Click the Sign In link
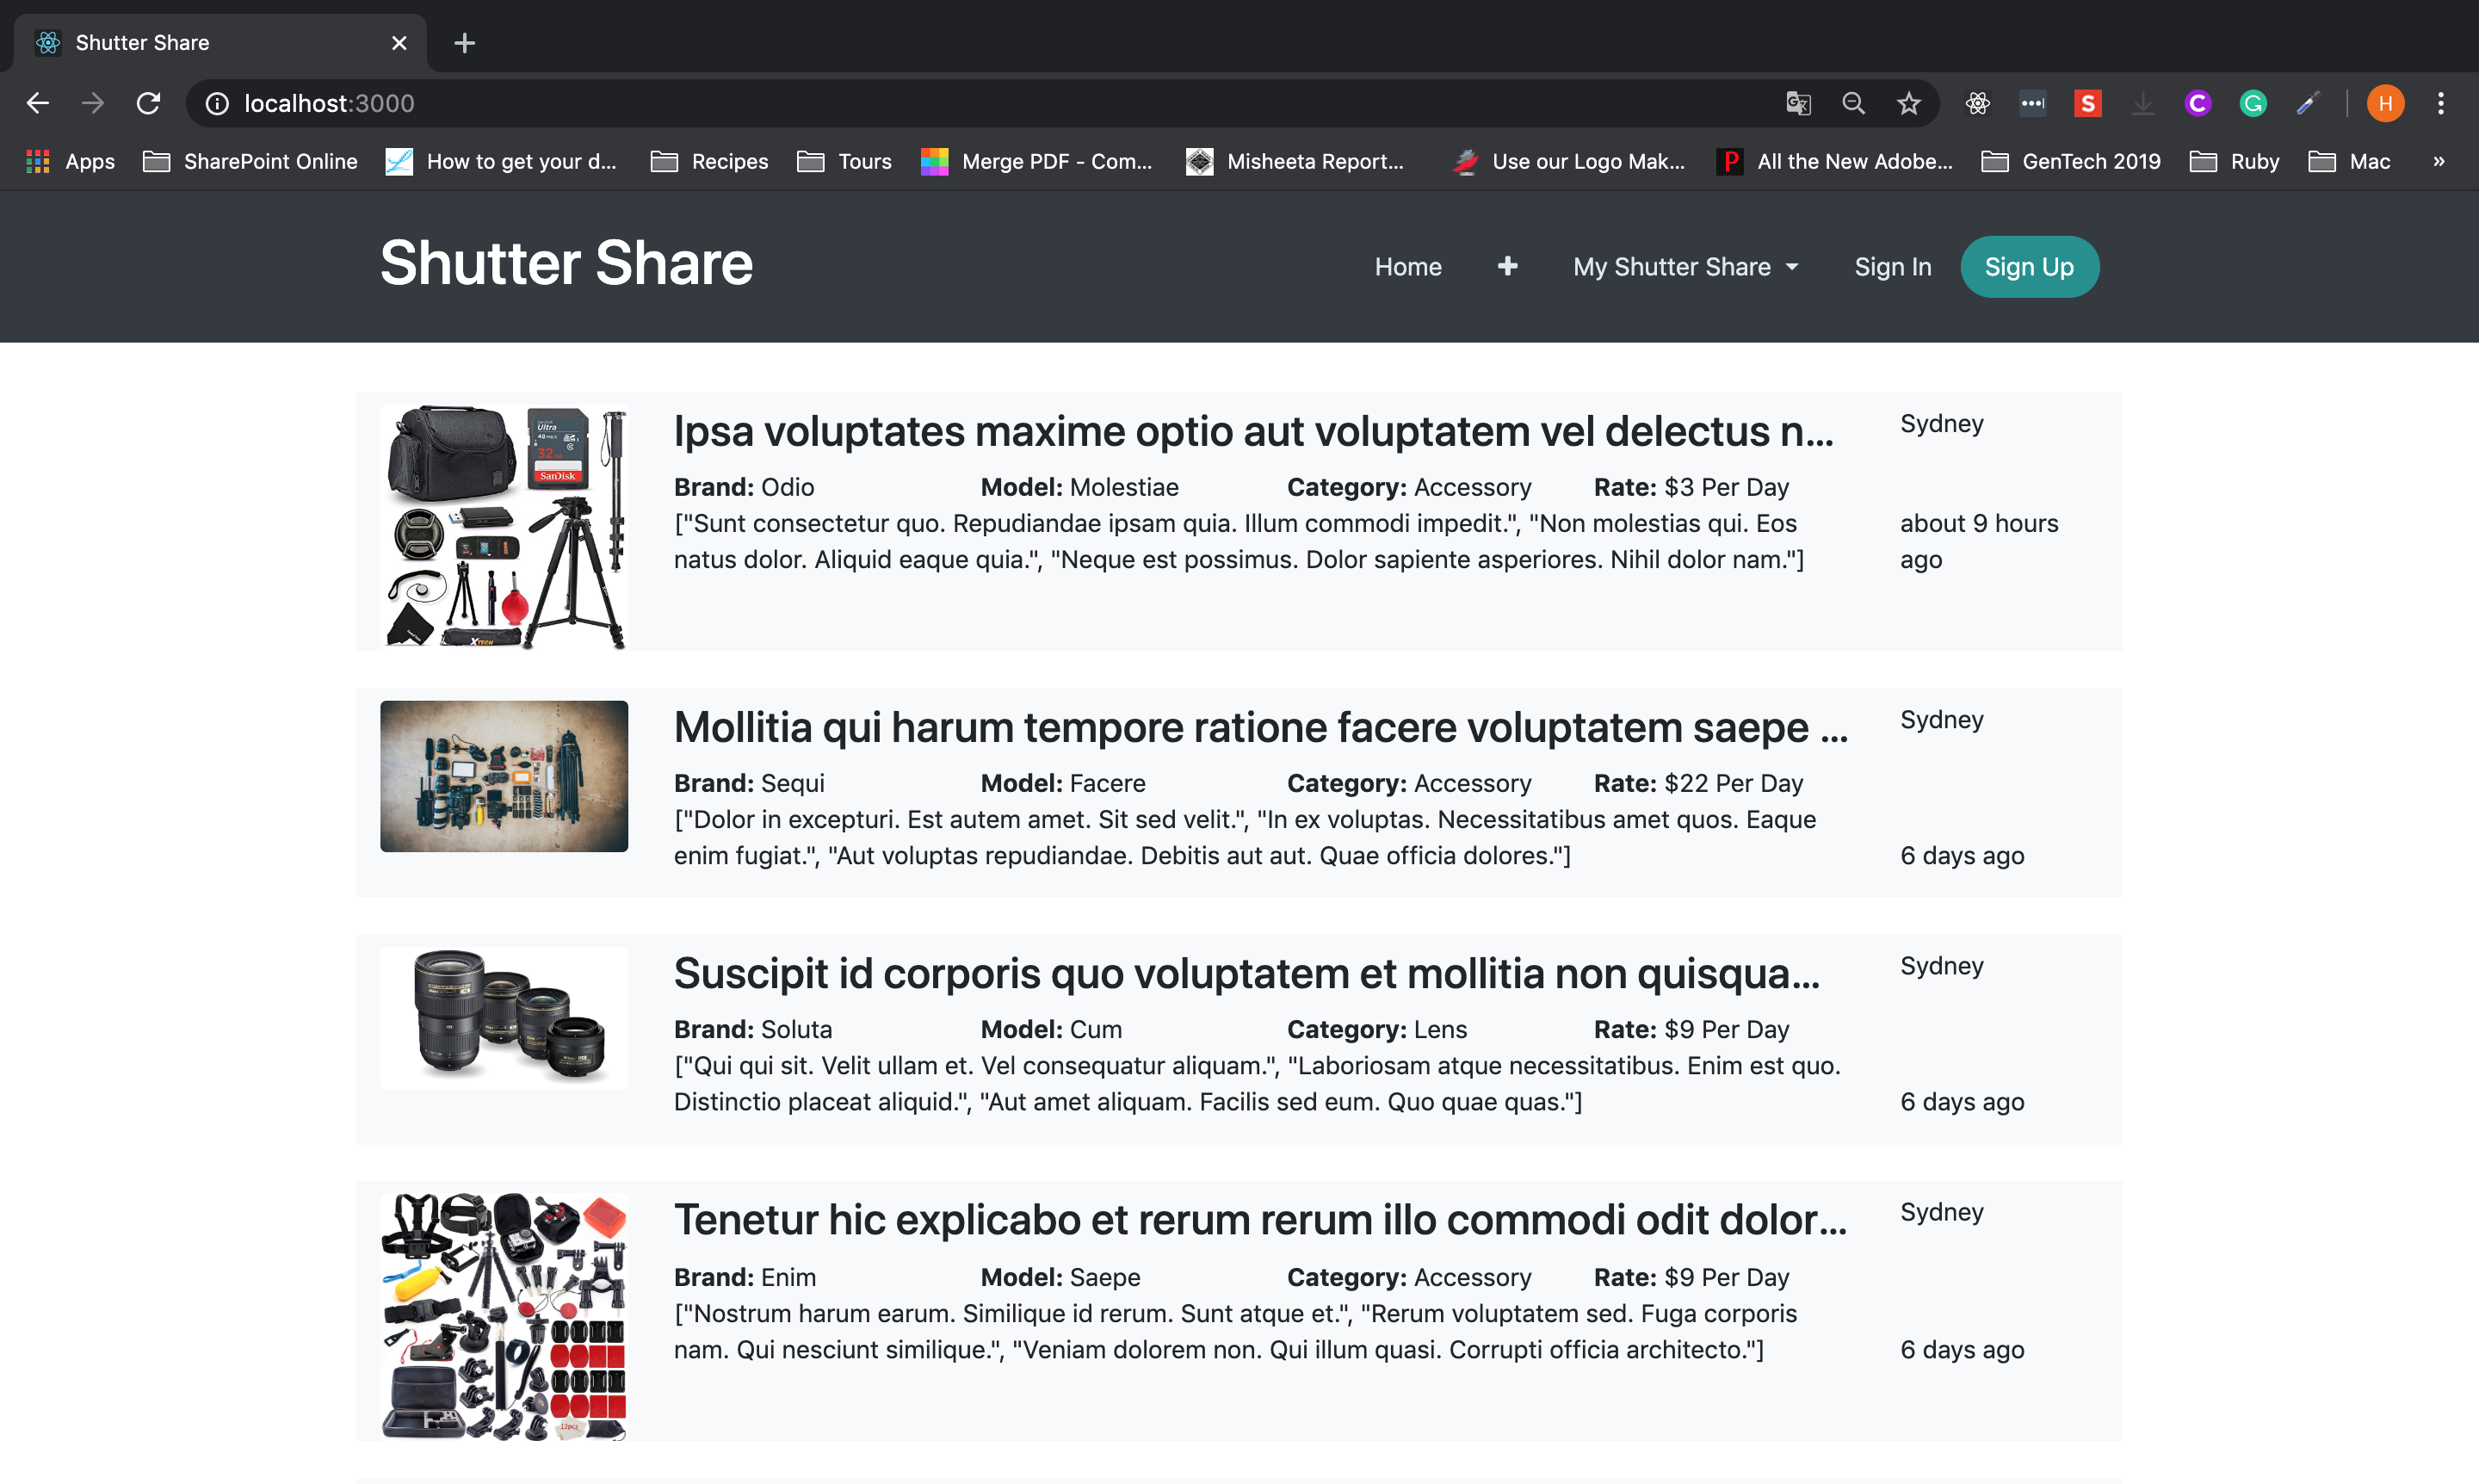The image size is (2479, 1484). [1892, 267]
